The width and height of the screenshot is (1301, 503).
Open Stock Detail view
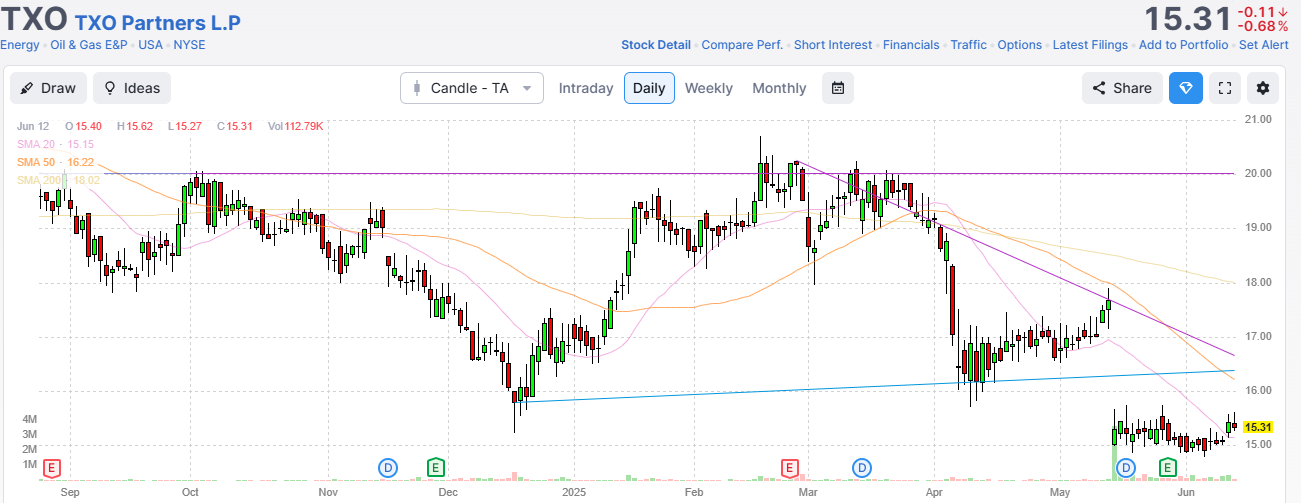click(x=656, y=45)
